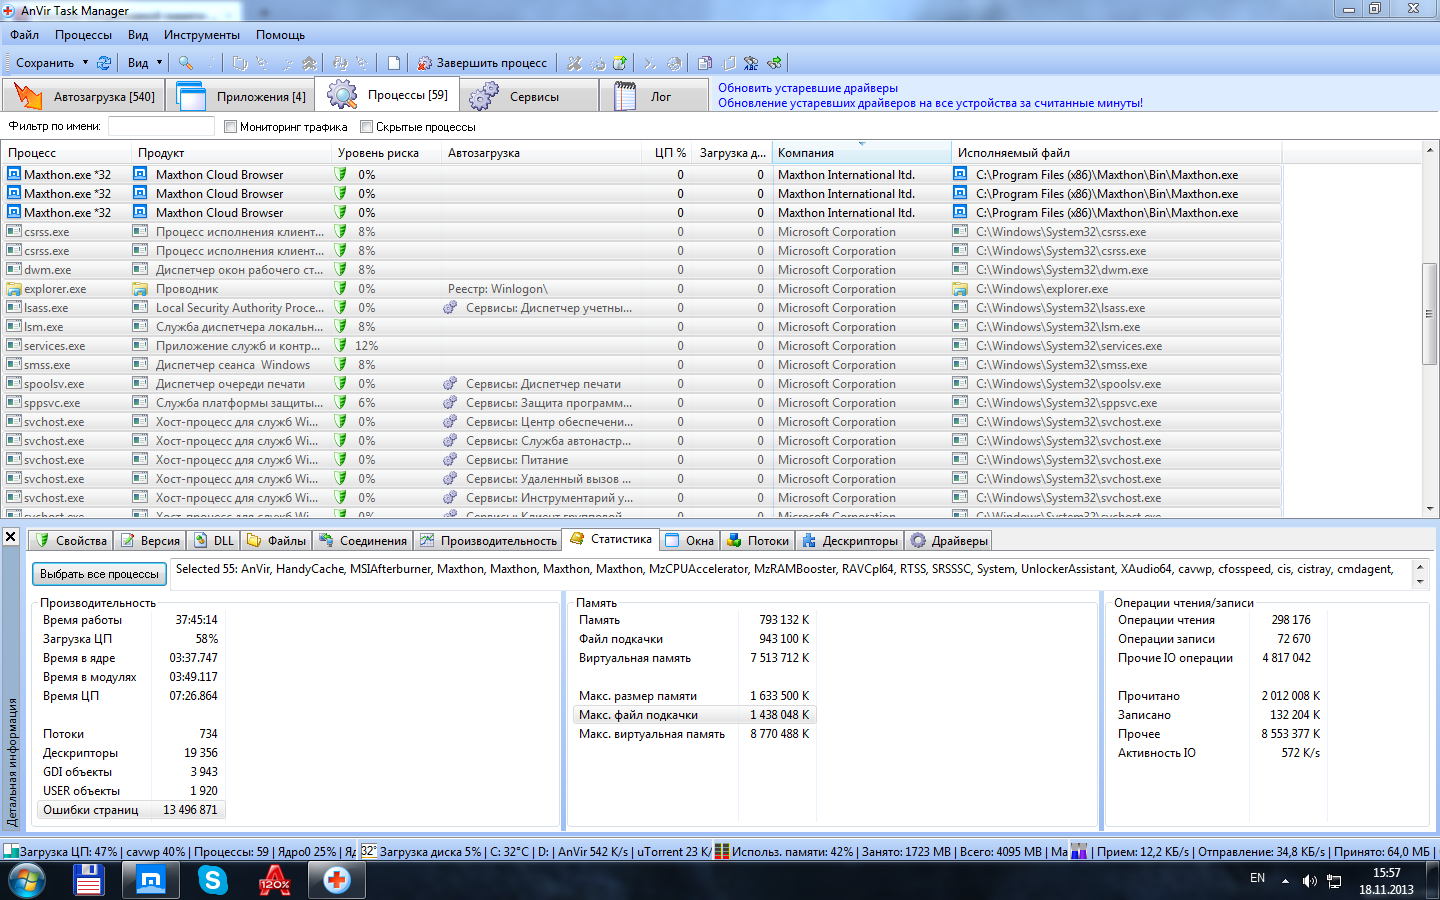This screenshot has height=900, width=1440.
Task: Click the refresh icon beside Сохранить
Action: tap(104, 63)
